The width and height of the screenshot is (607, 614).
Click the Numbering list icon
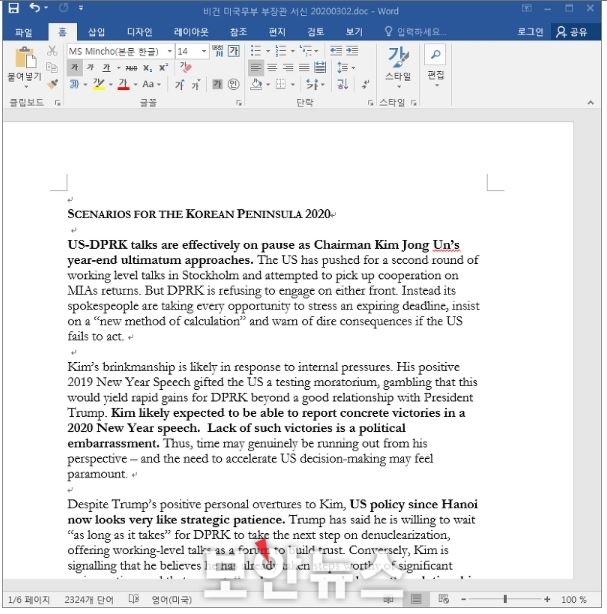[281, 51]
